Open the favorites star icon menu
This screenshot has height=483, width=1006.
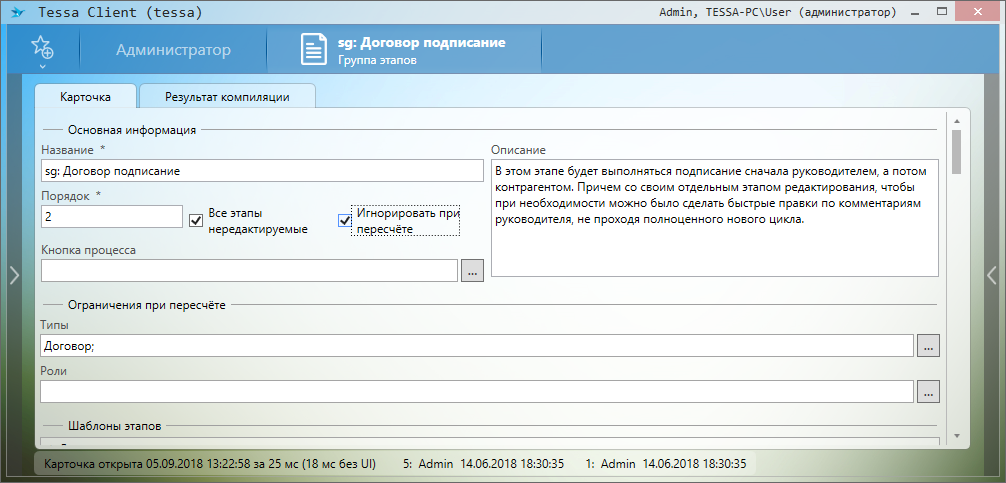(42, 47)
